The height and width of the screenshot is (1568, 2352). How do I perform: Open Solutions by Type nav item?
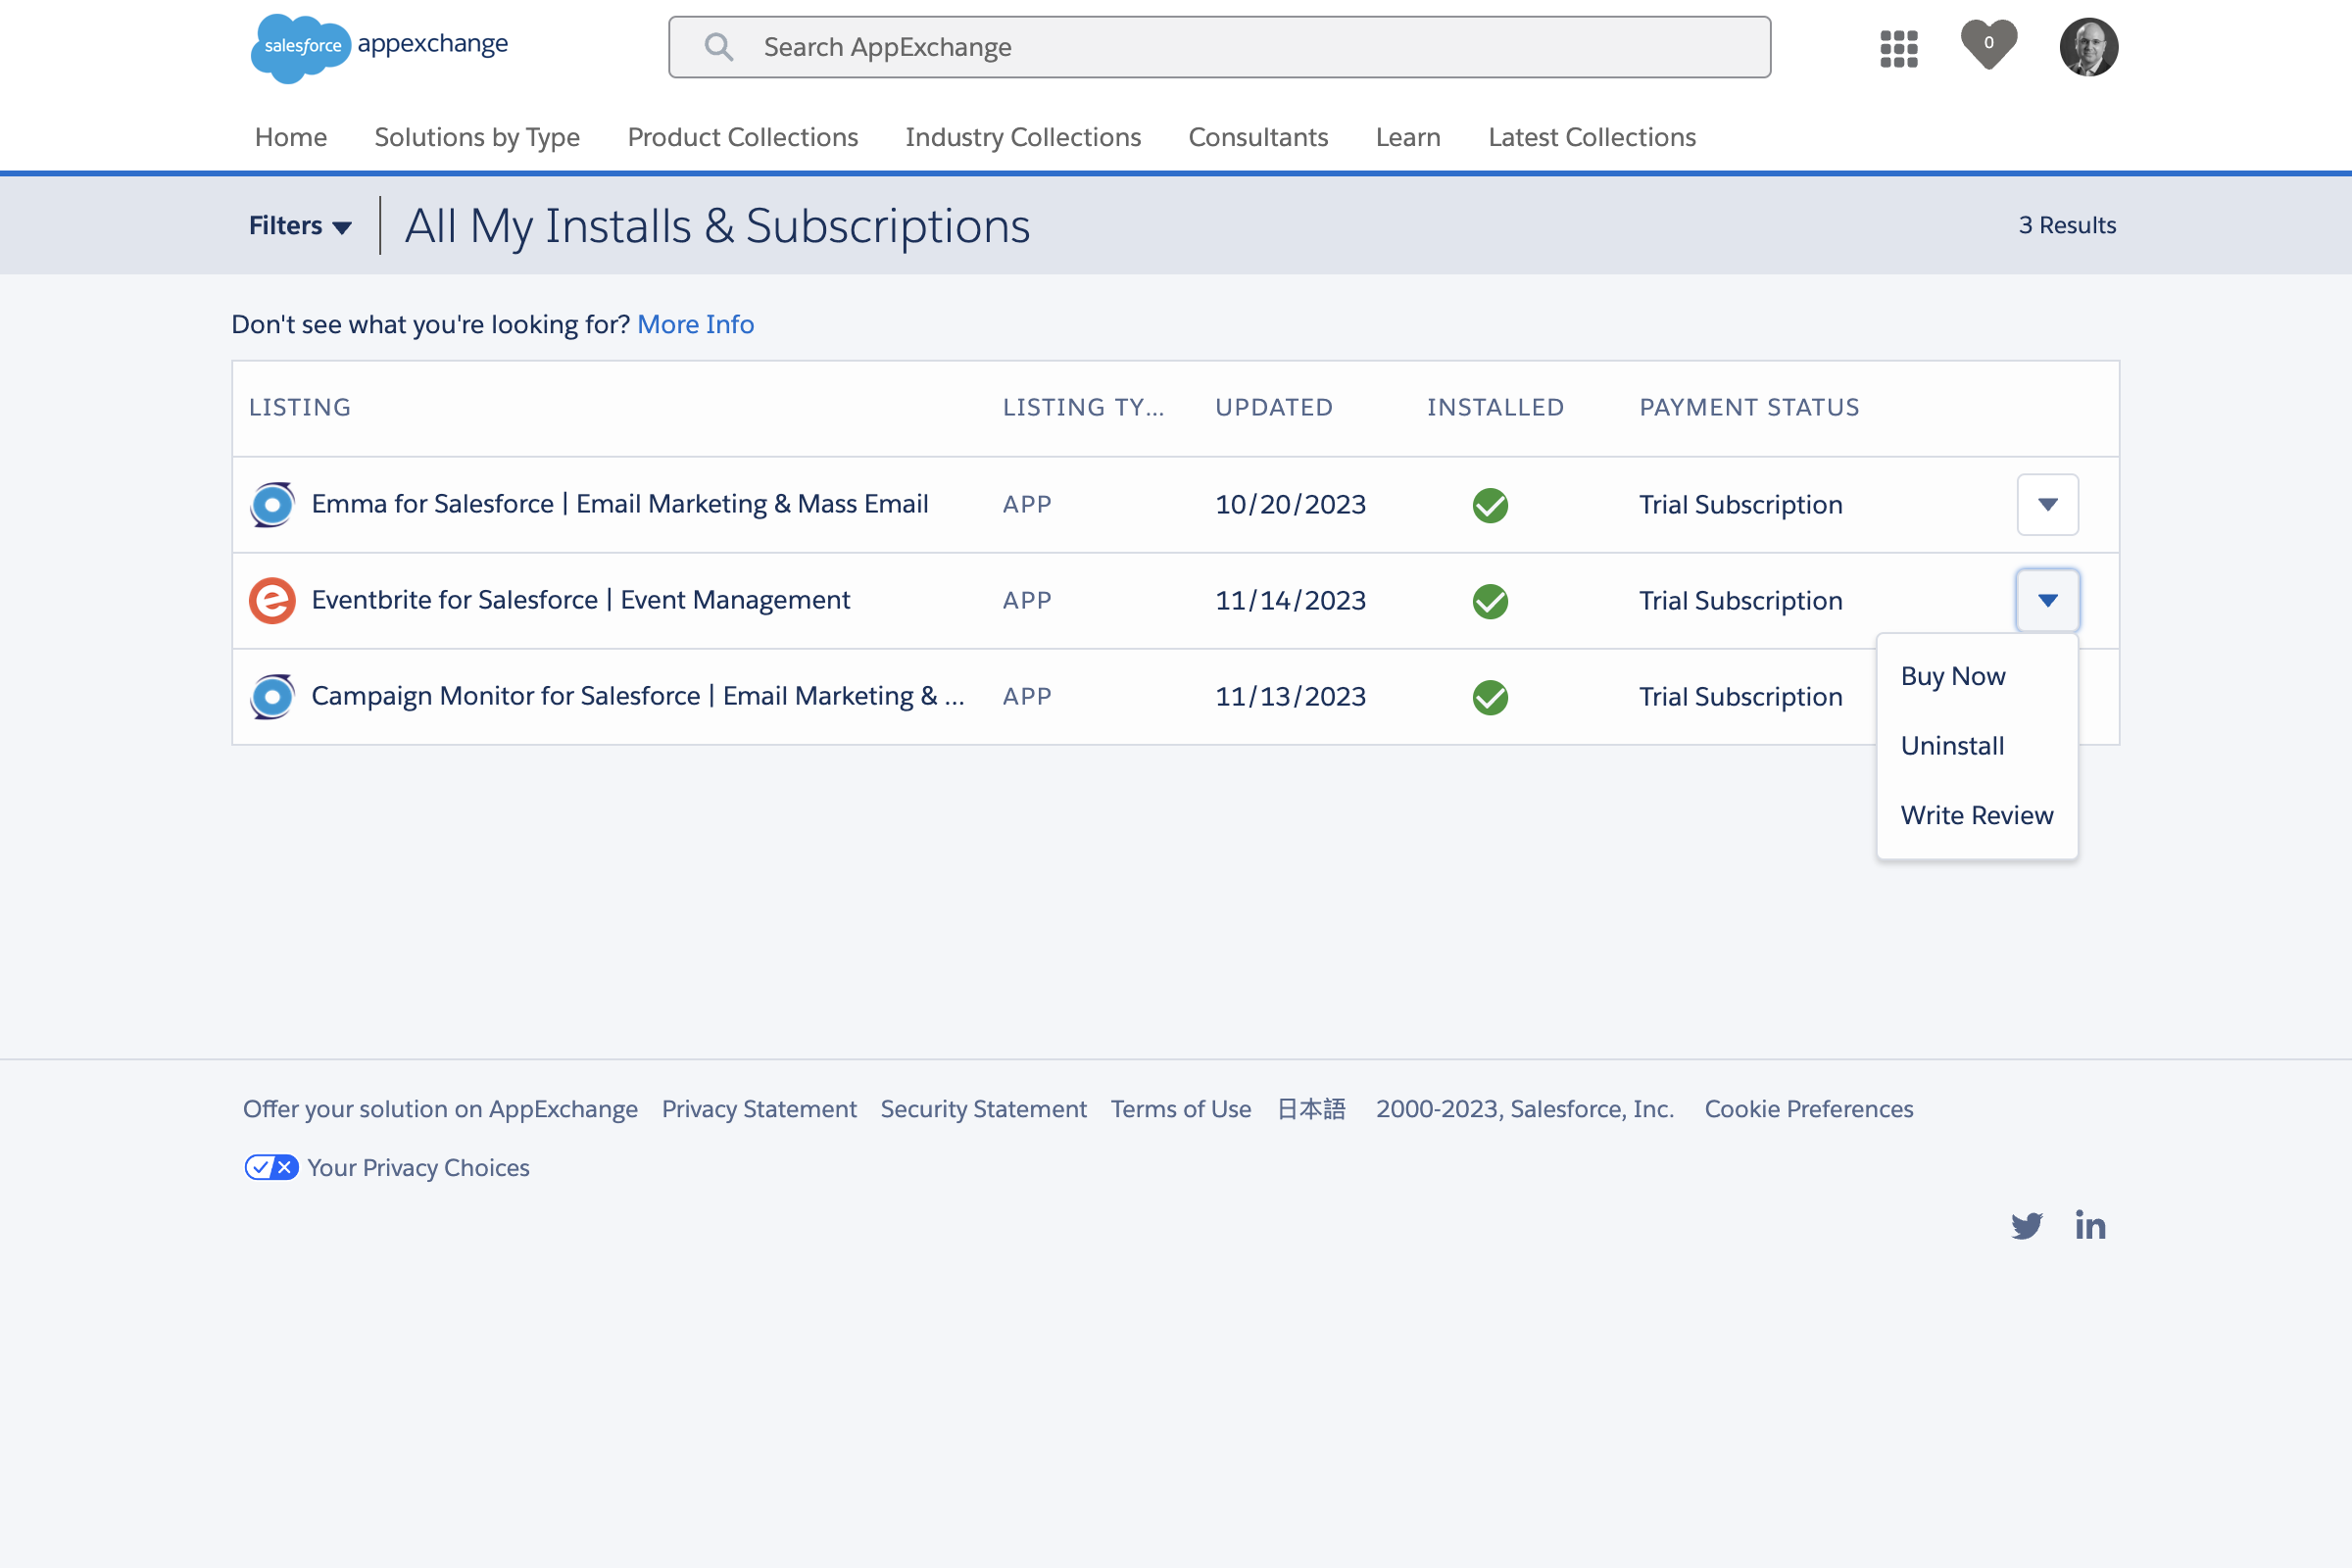pos(477,137)
